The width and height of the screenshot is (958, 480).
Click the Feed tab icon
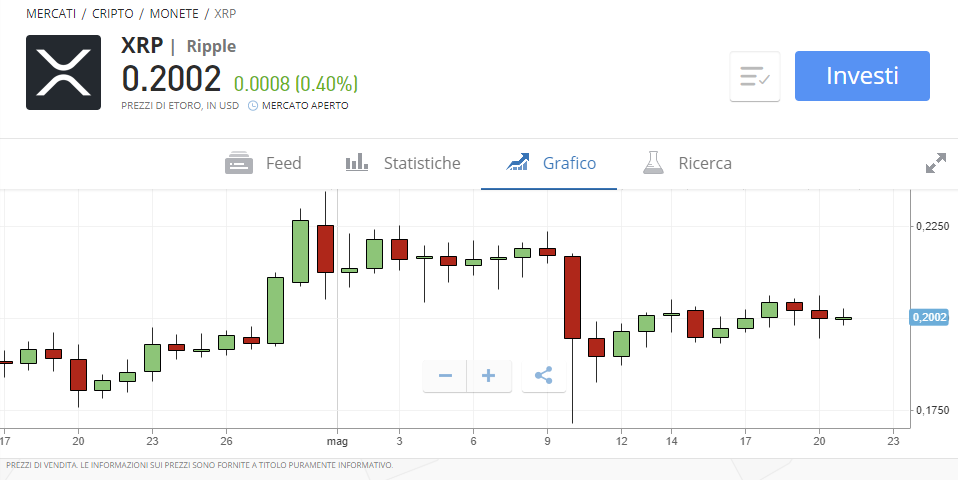pyautogui.click(x=238, y=163)
